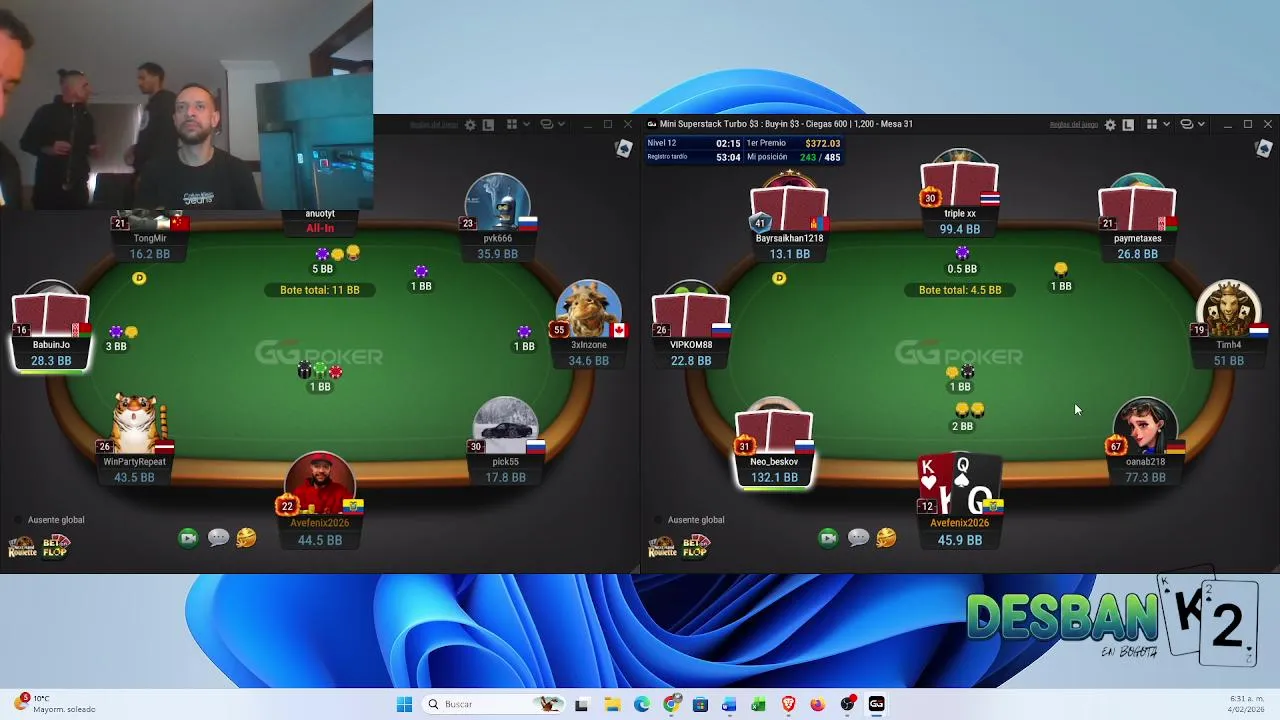1280x720 pixels.
Task: Open Microsoft Store from the taskbar
Action: pyautogui.click(x=700, y=704)
